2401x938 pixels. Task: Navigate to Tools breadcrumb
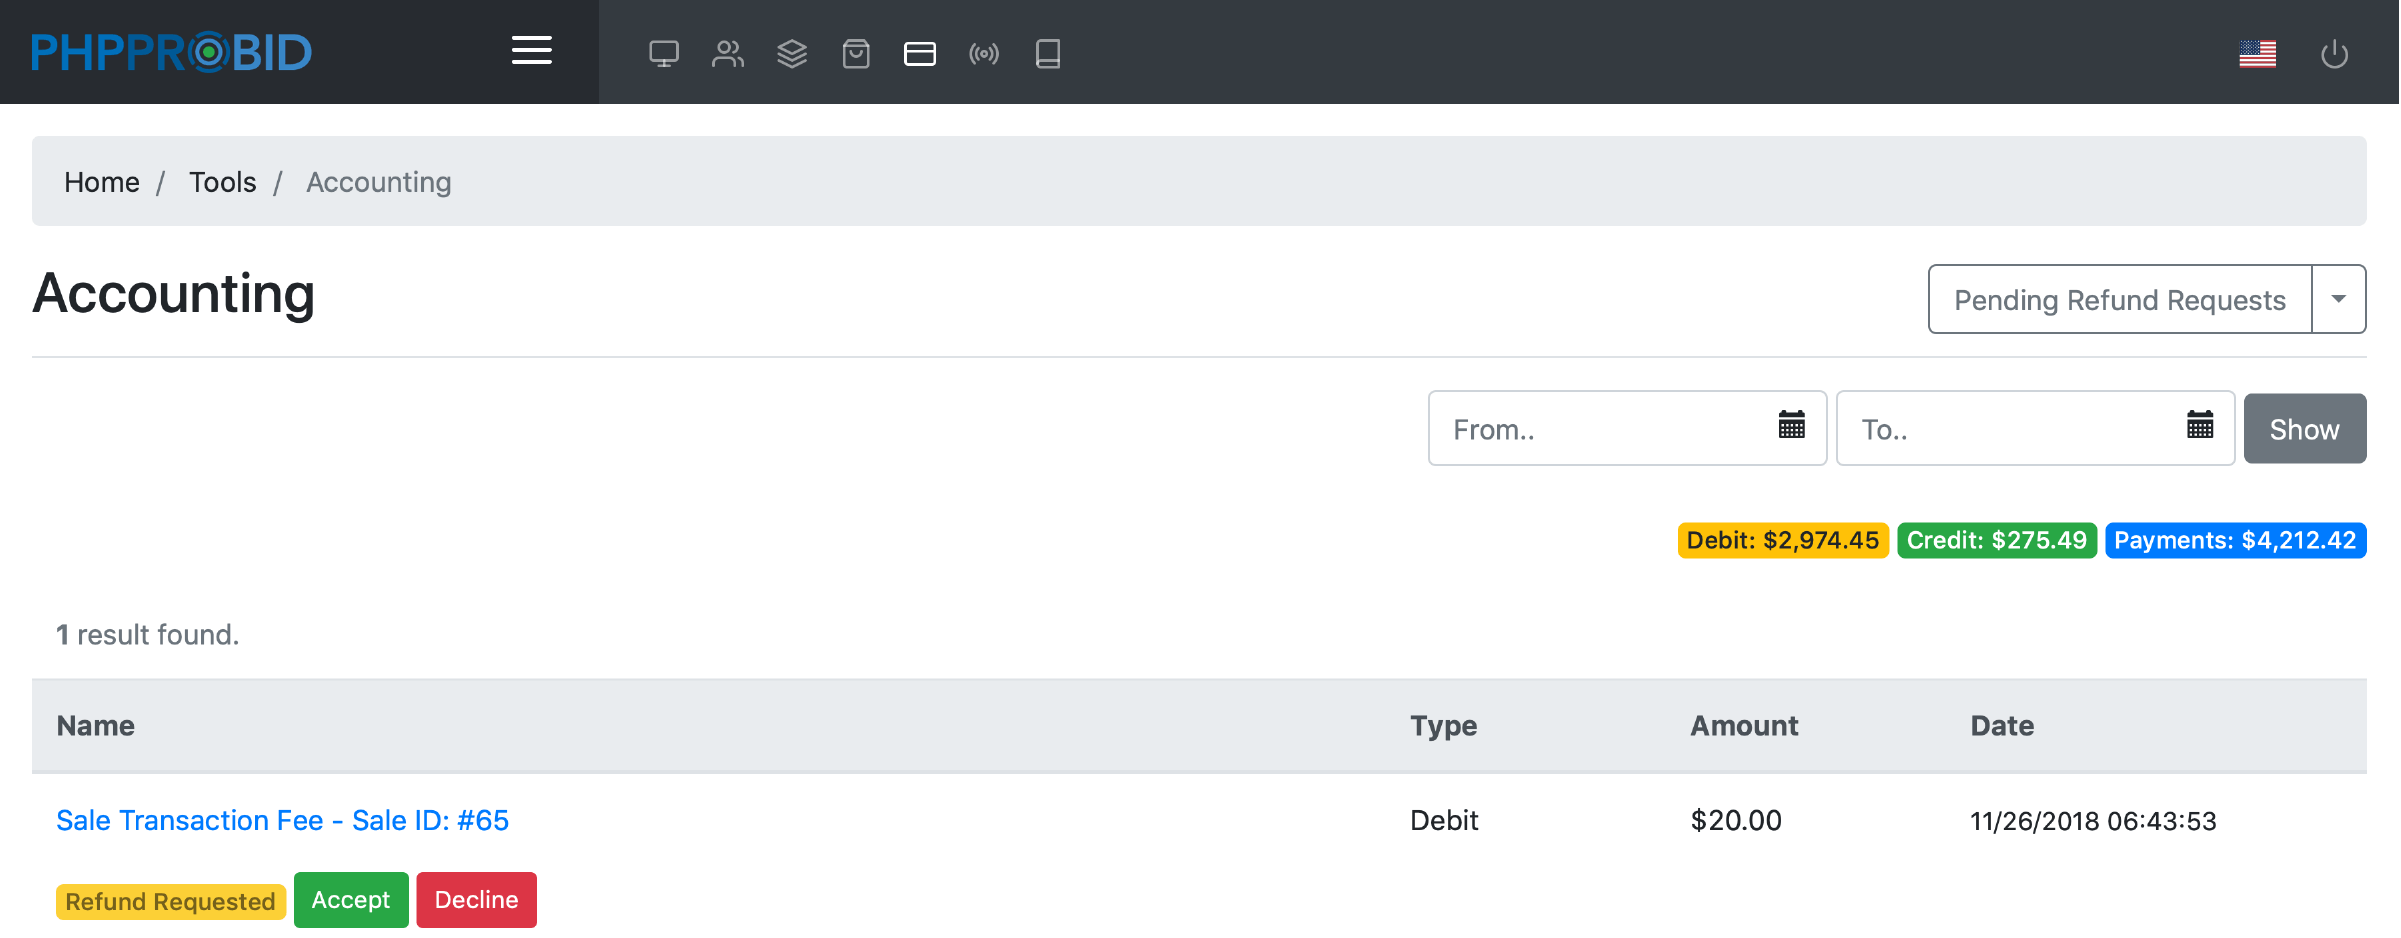point(222,182)
